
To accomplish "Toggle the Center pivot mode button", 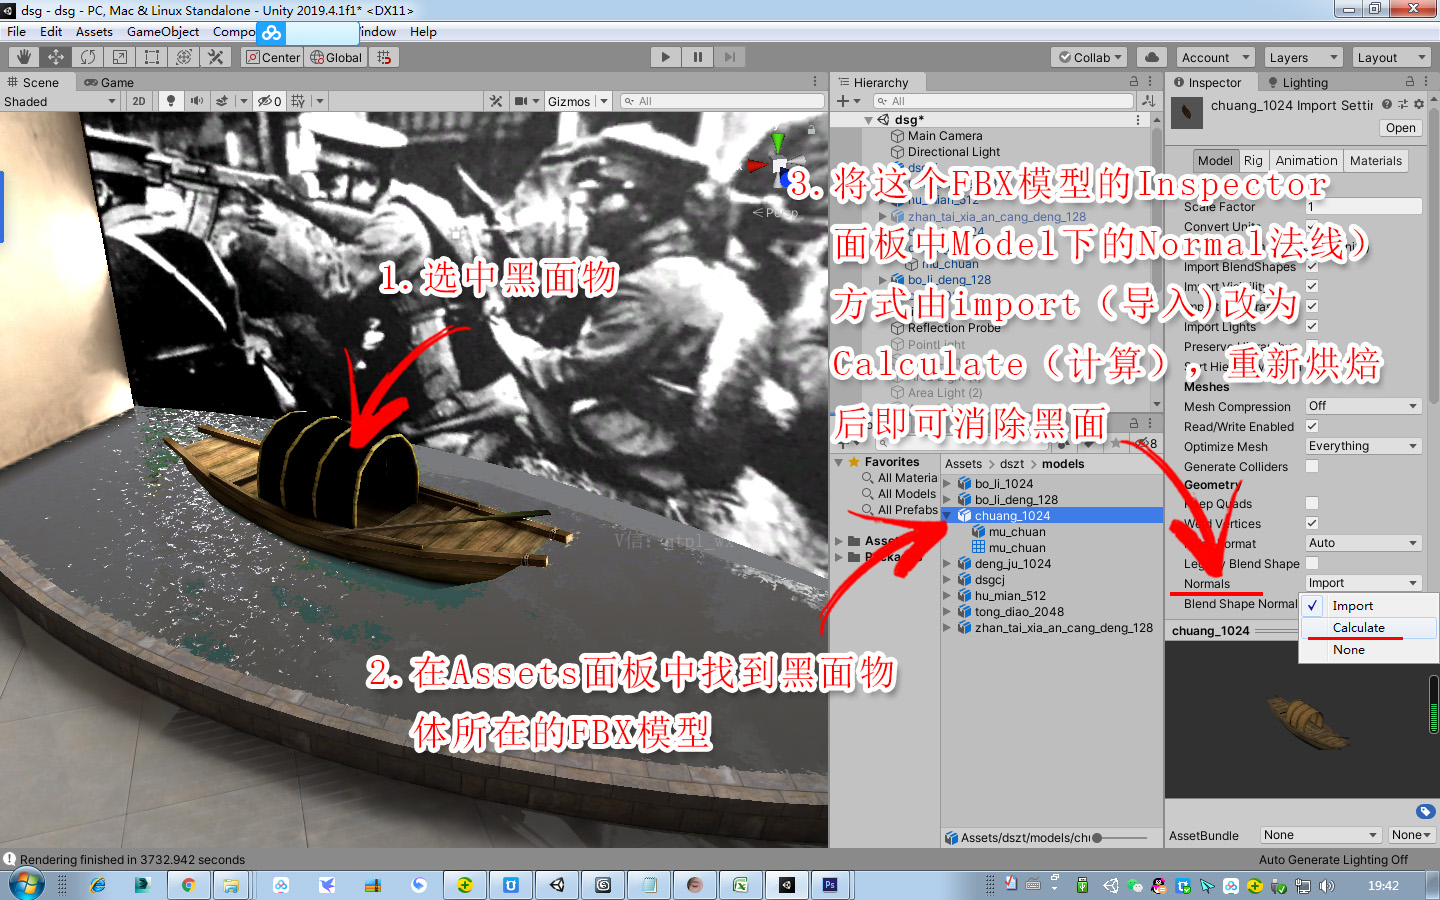I will pyautogui.click(x=273, y=57).
